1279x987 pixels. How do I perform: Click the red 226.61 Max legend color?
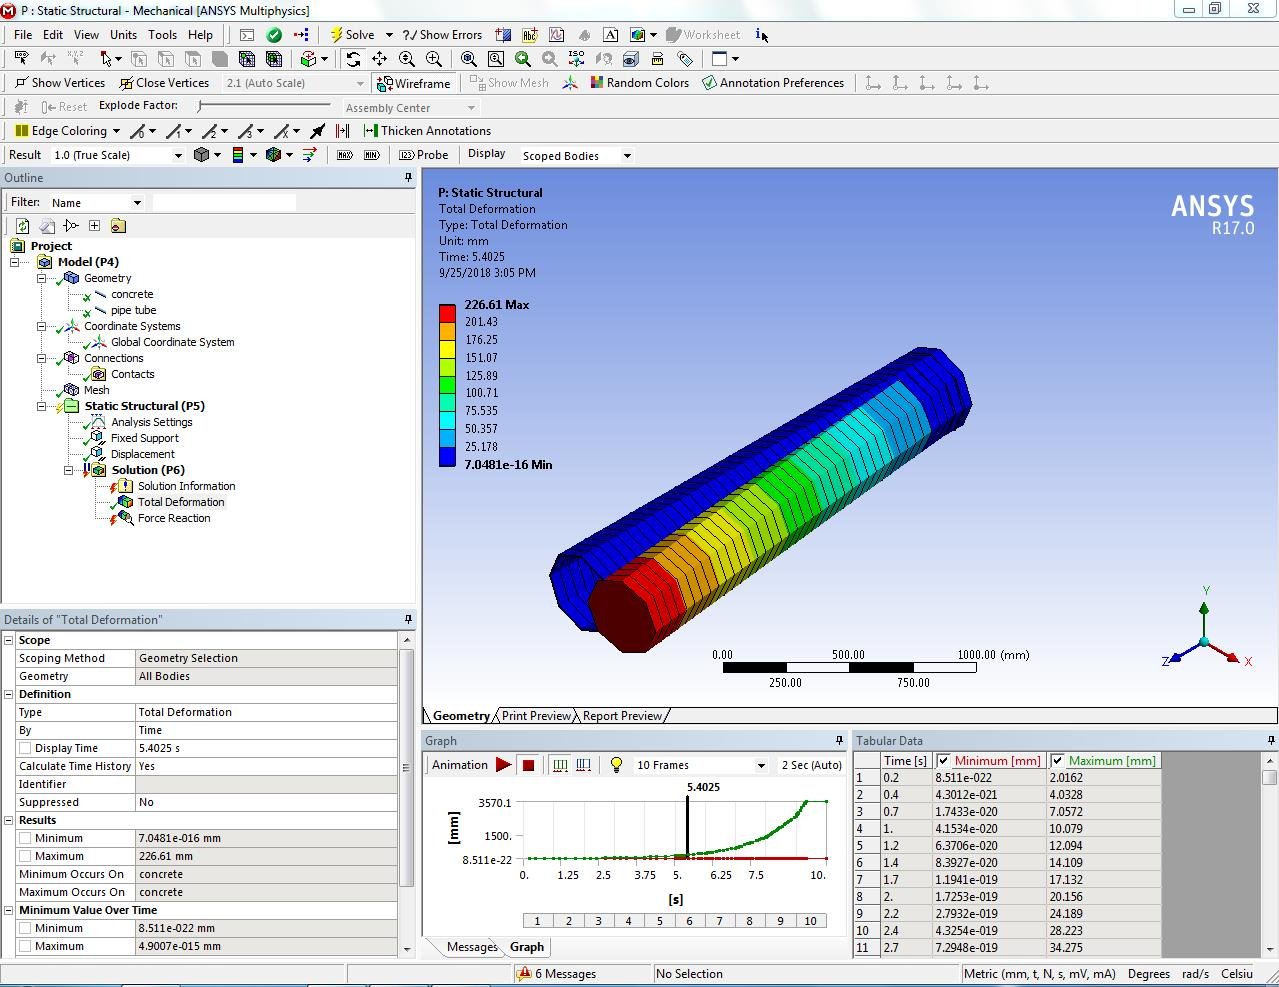coord(447,313)
